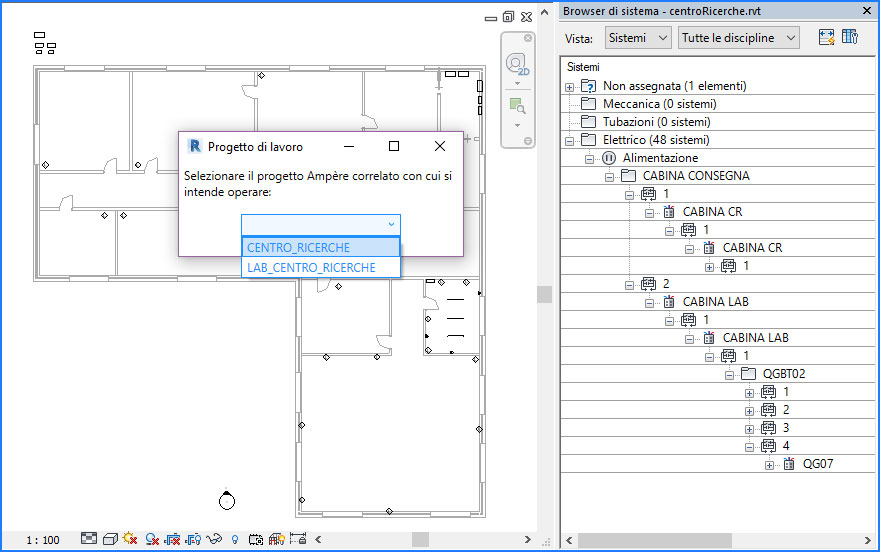Toggle the Sun Path icon

click(x=130, y=539)
